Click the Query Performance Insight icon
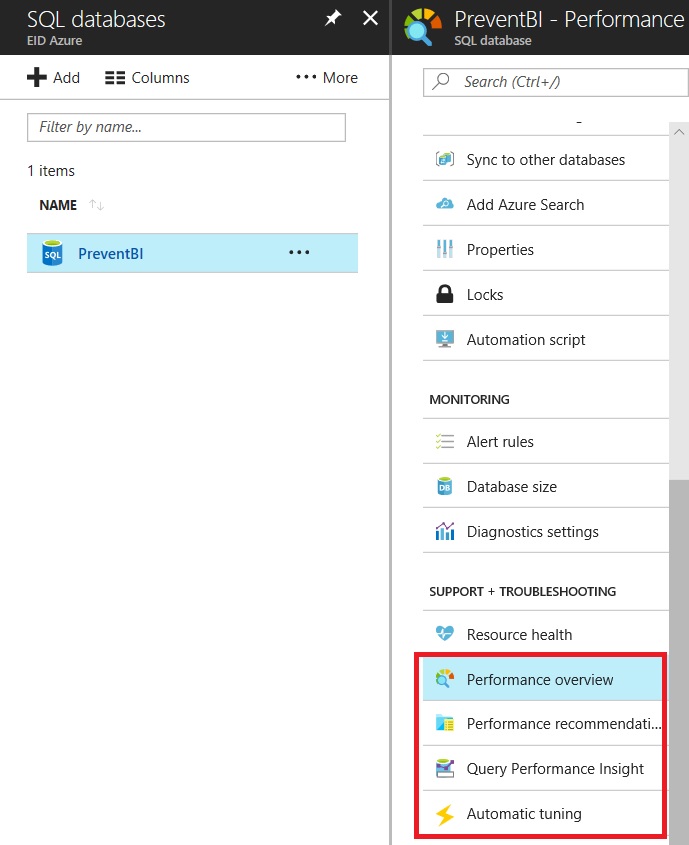 tap(444, 768)
